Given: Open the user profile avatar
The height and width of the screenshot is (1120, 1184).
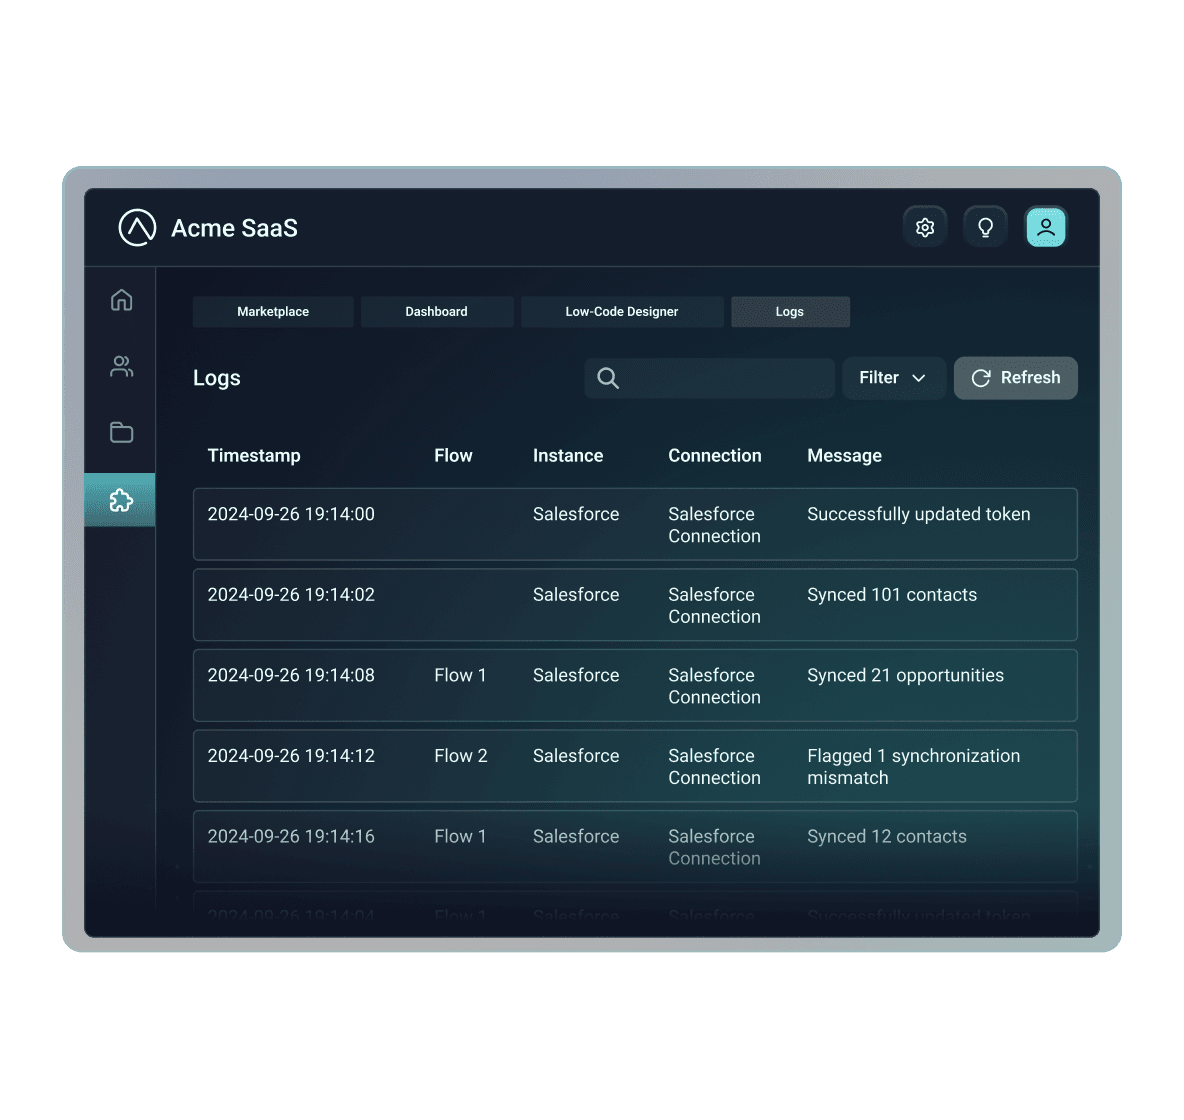Looking at the screenshot, I should 1046,227.
